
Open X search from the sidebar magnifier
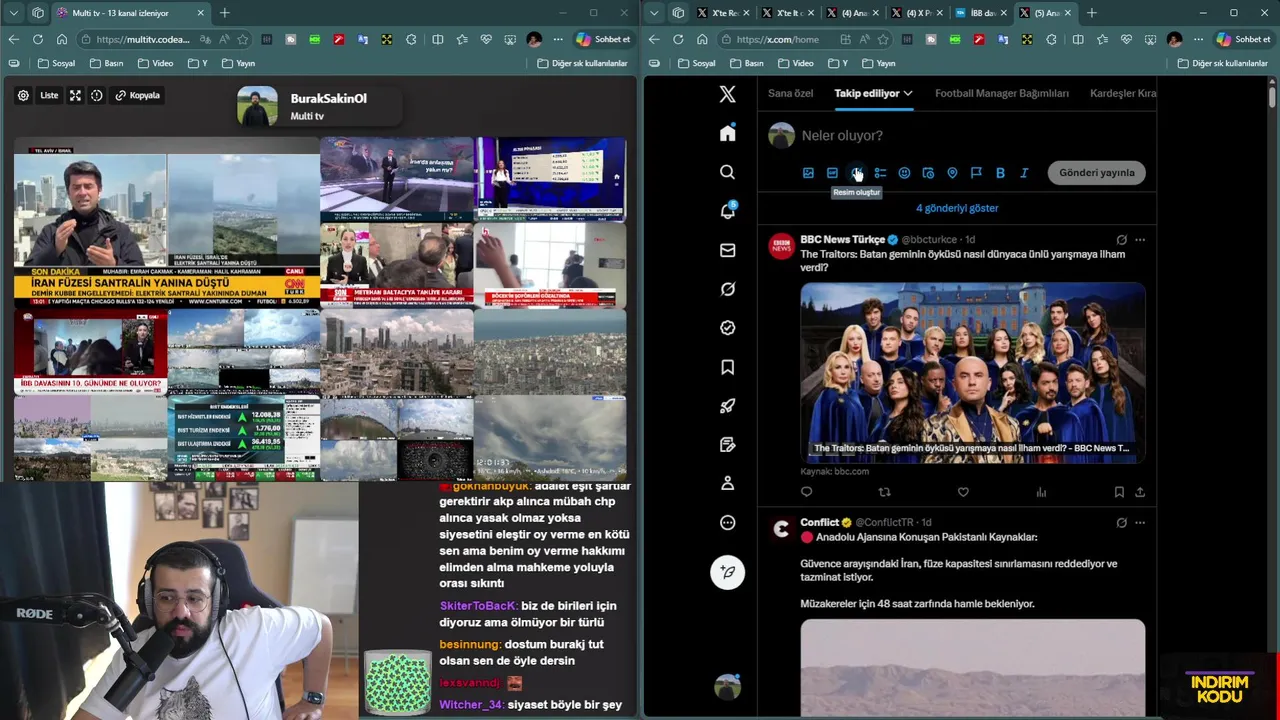tap(728, 172)
